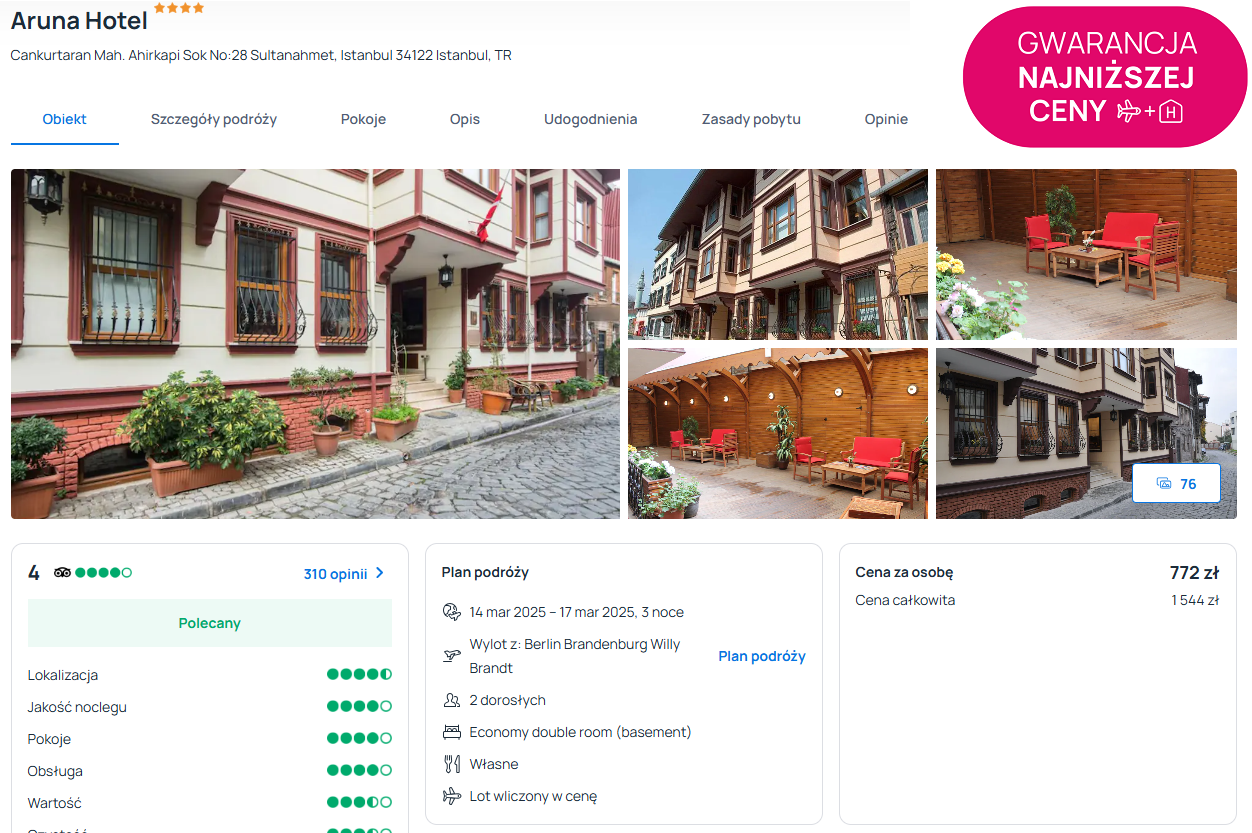Click the TripAdvisor owl logo icon
Viewport: 1252px width, 833px height.
pos(63,573)
